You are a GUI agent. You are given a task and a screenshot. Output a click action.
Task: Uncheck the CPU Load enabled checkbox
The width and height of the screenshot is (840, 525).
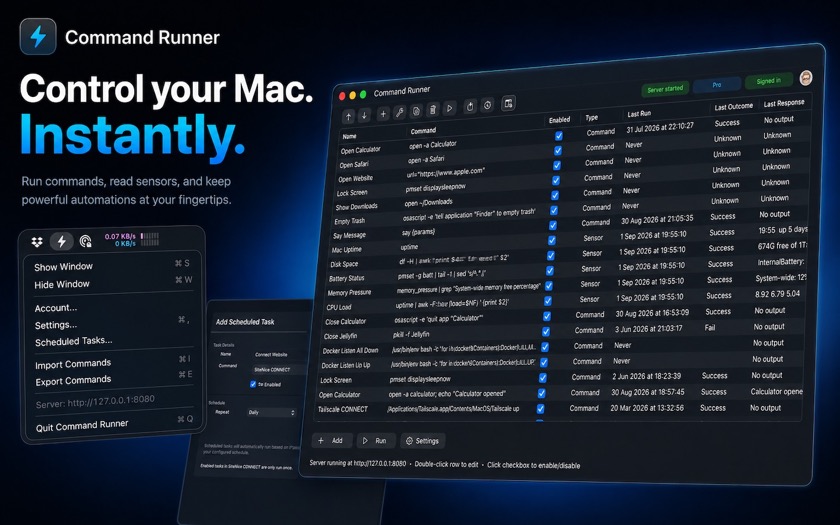(548, 301)
